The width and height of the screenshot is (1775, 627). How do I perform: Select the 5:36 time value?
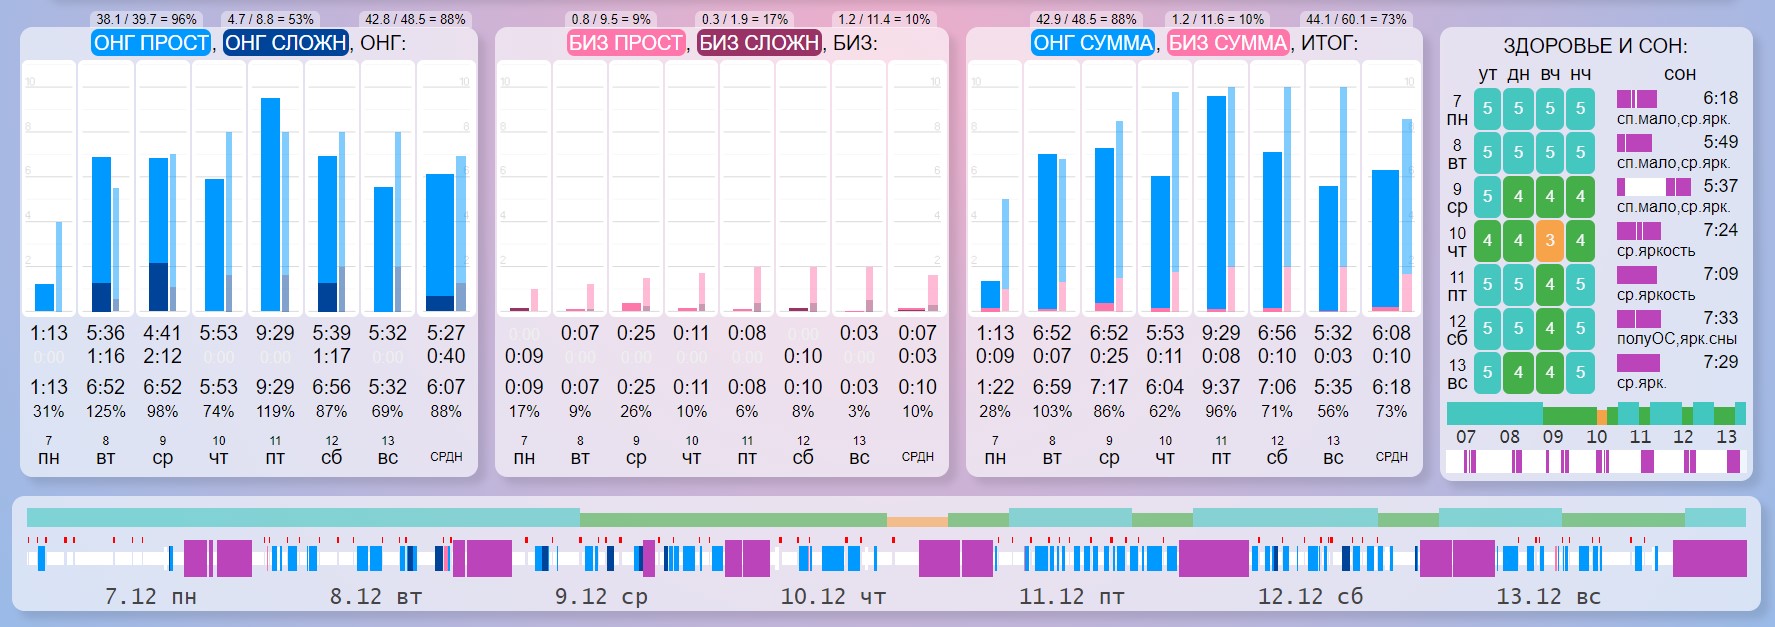[105, 333]
